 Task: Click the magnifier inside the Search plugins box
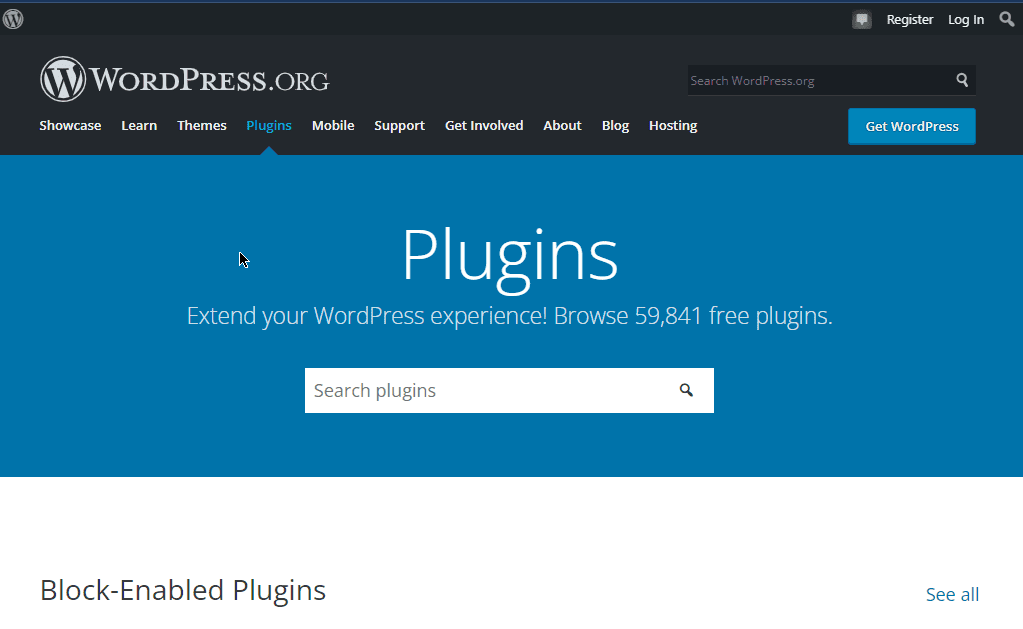(x=686, y=390)
